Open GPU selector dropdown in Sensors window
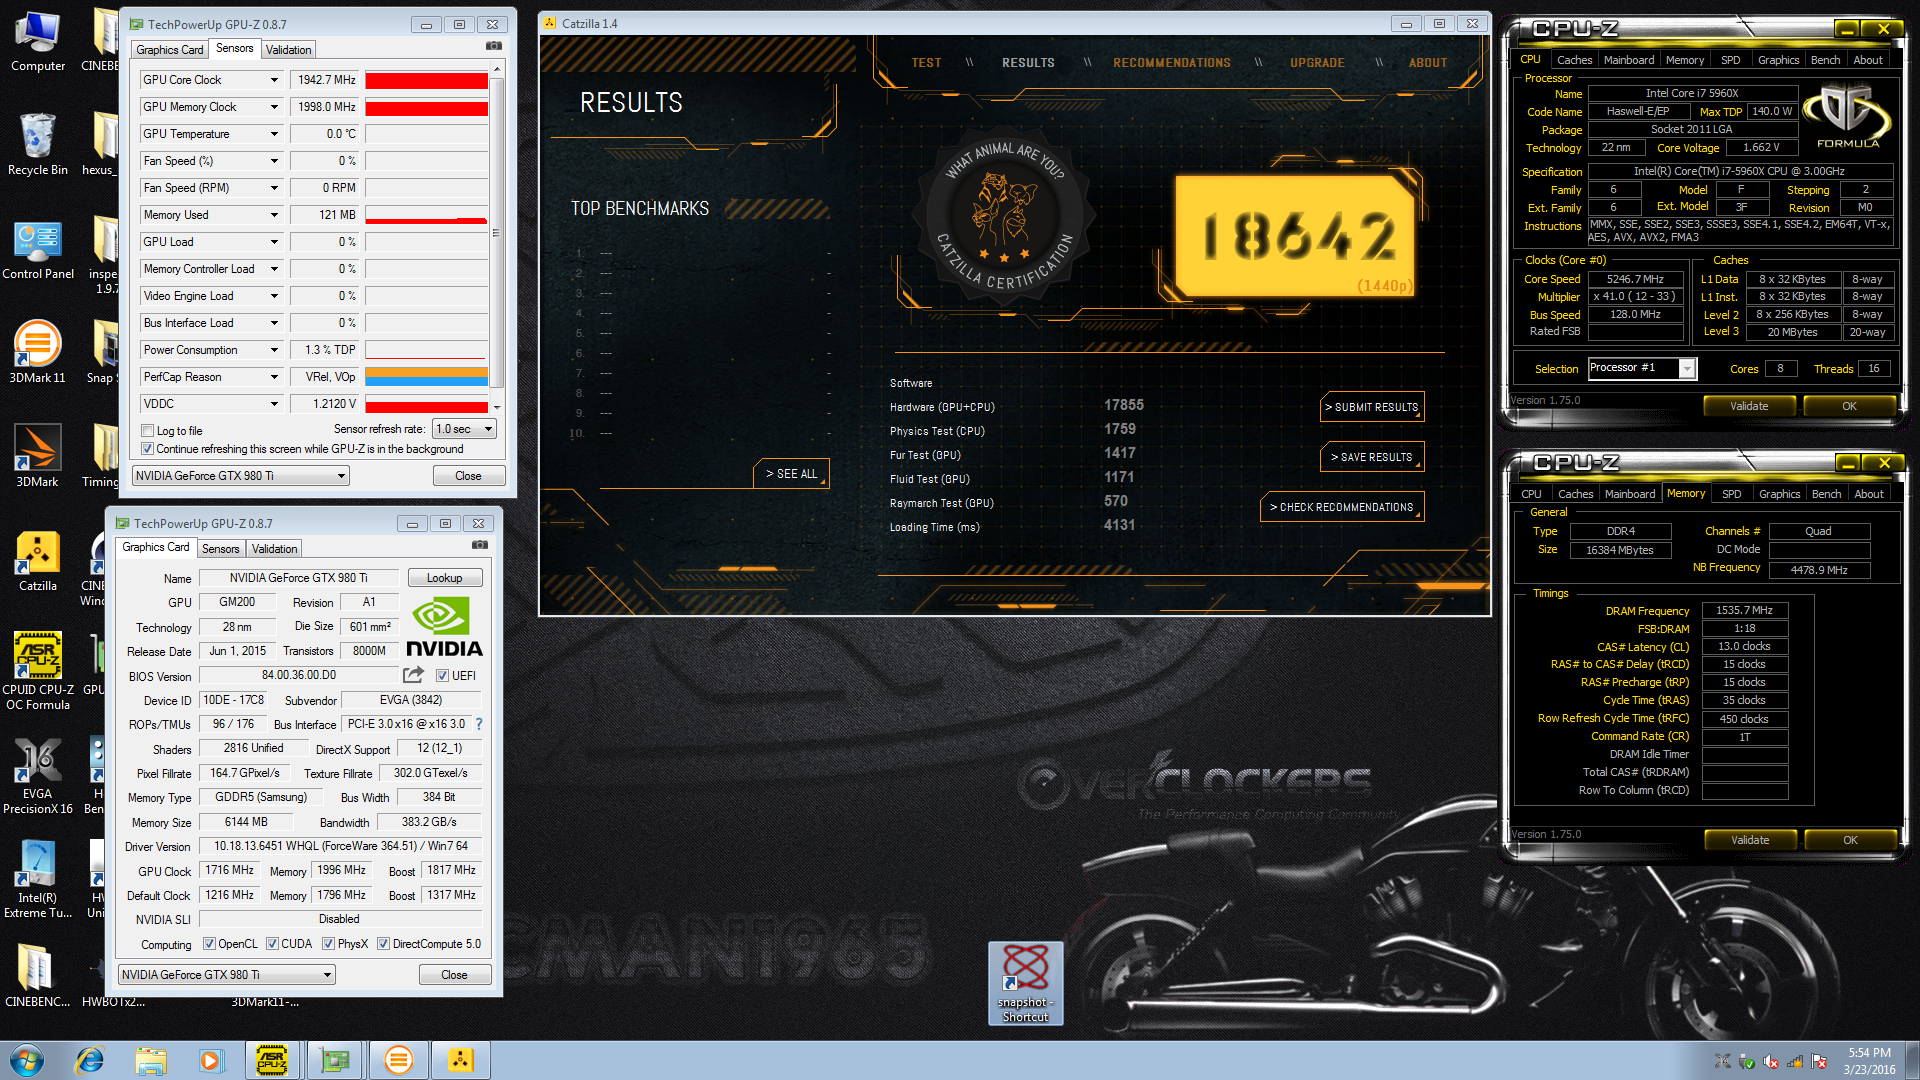1920x1080 pixels. pos(240,476)
